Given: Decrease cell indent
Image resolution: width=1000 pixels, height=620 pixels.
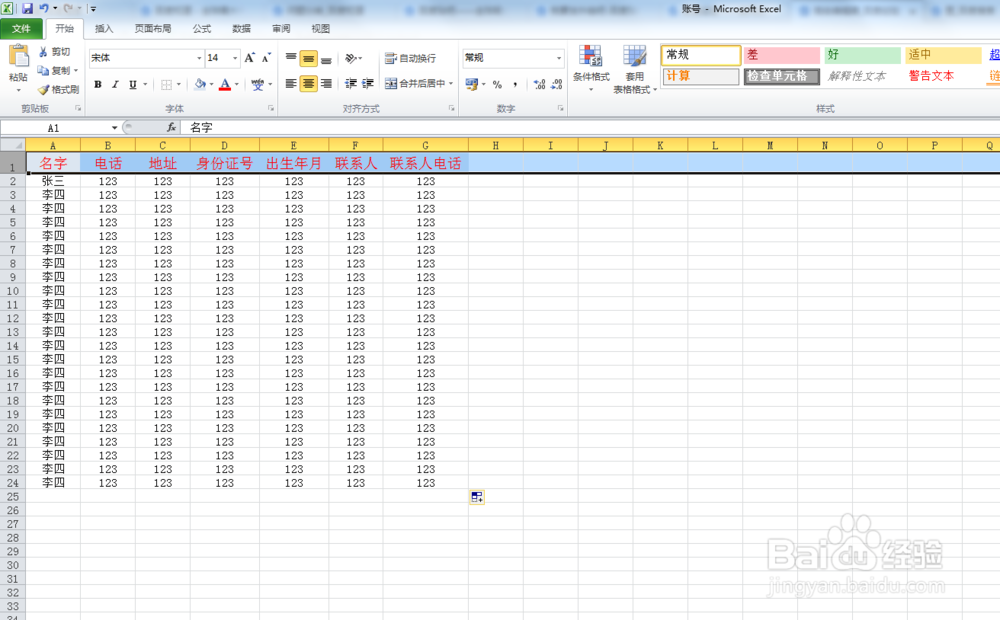Looking at the screenshot, I should click(x=351, y=84).
